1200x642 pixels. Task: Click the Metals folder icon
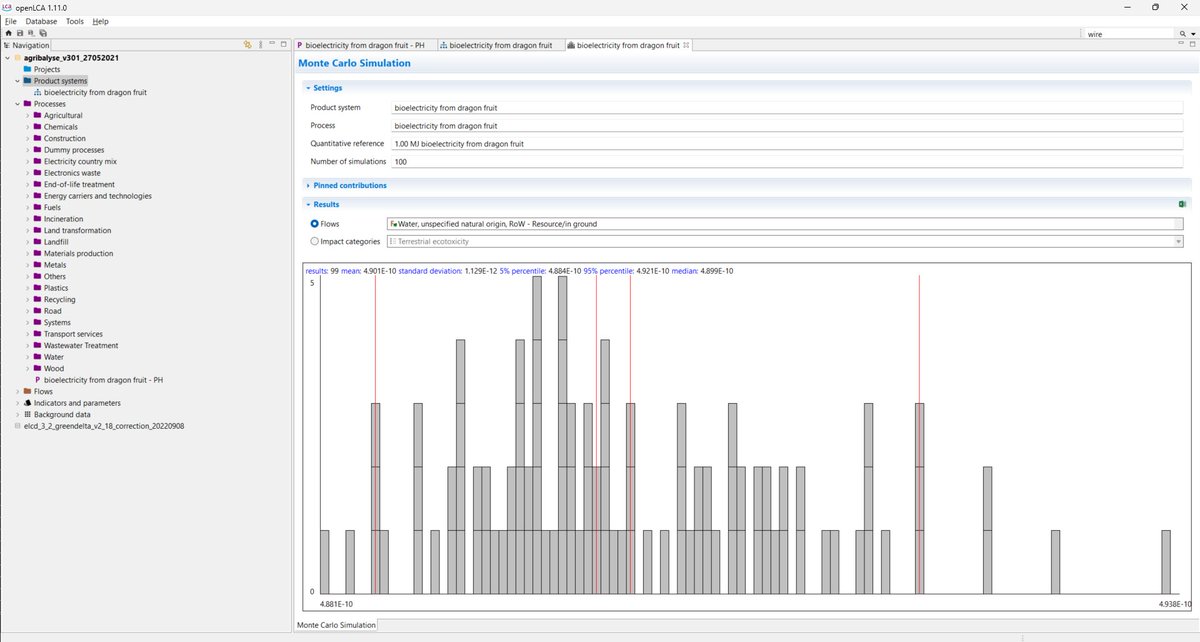38,265
